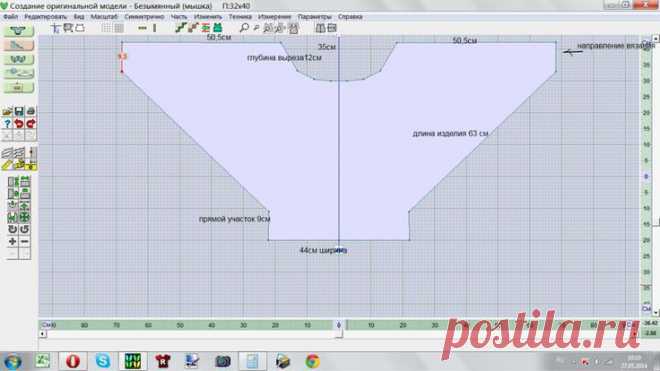The image size is (660, 371).
Task: Click the larger magnifying-glass zoom icon in the top toolbar
Action: tap(244, 28)
